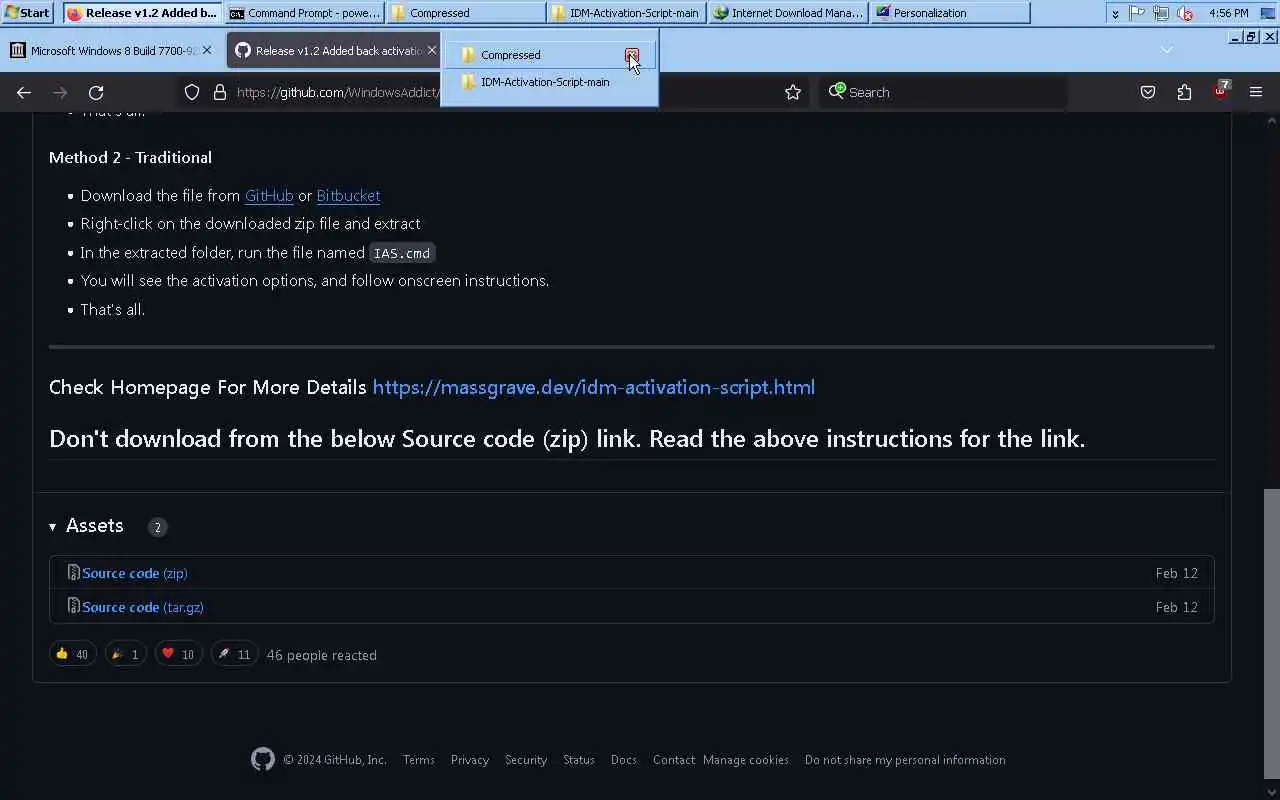Open footer Status link
Image resolution: width=1280 pixels, height=800 pixels.
click(x=579, y=760)
